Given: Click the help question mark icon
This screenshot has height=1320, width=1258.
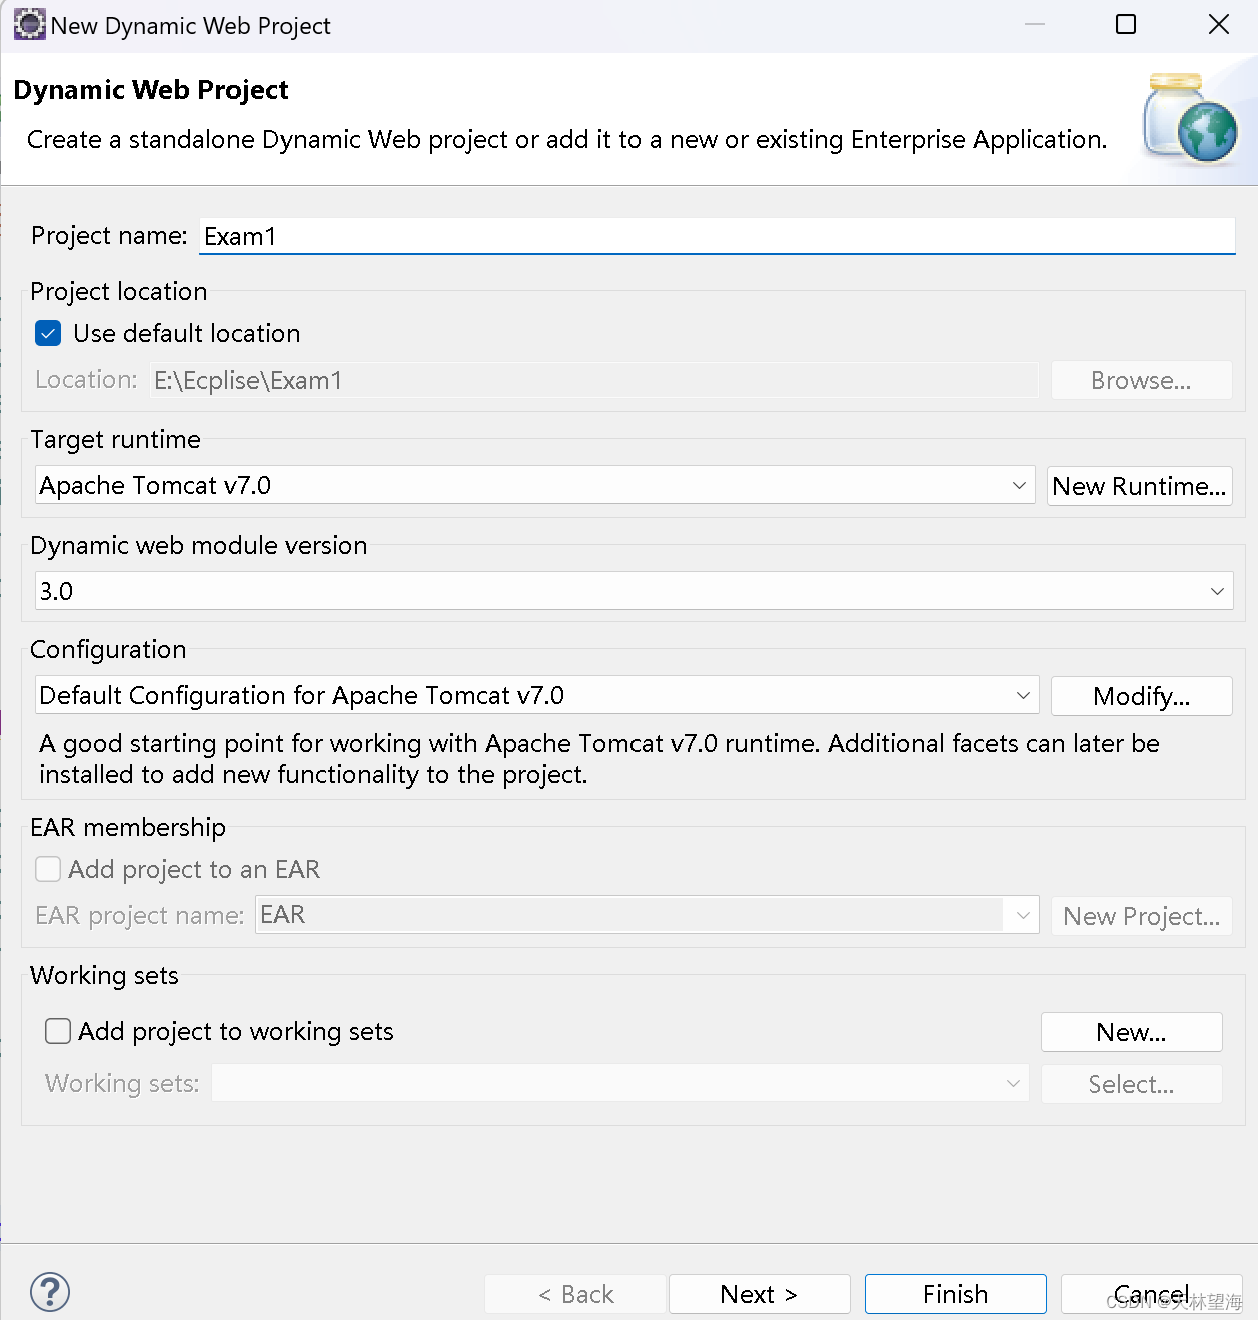Looking at the screenshot, I should 49,1292.
